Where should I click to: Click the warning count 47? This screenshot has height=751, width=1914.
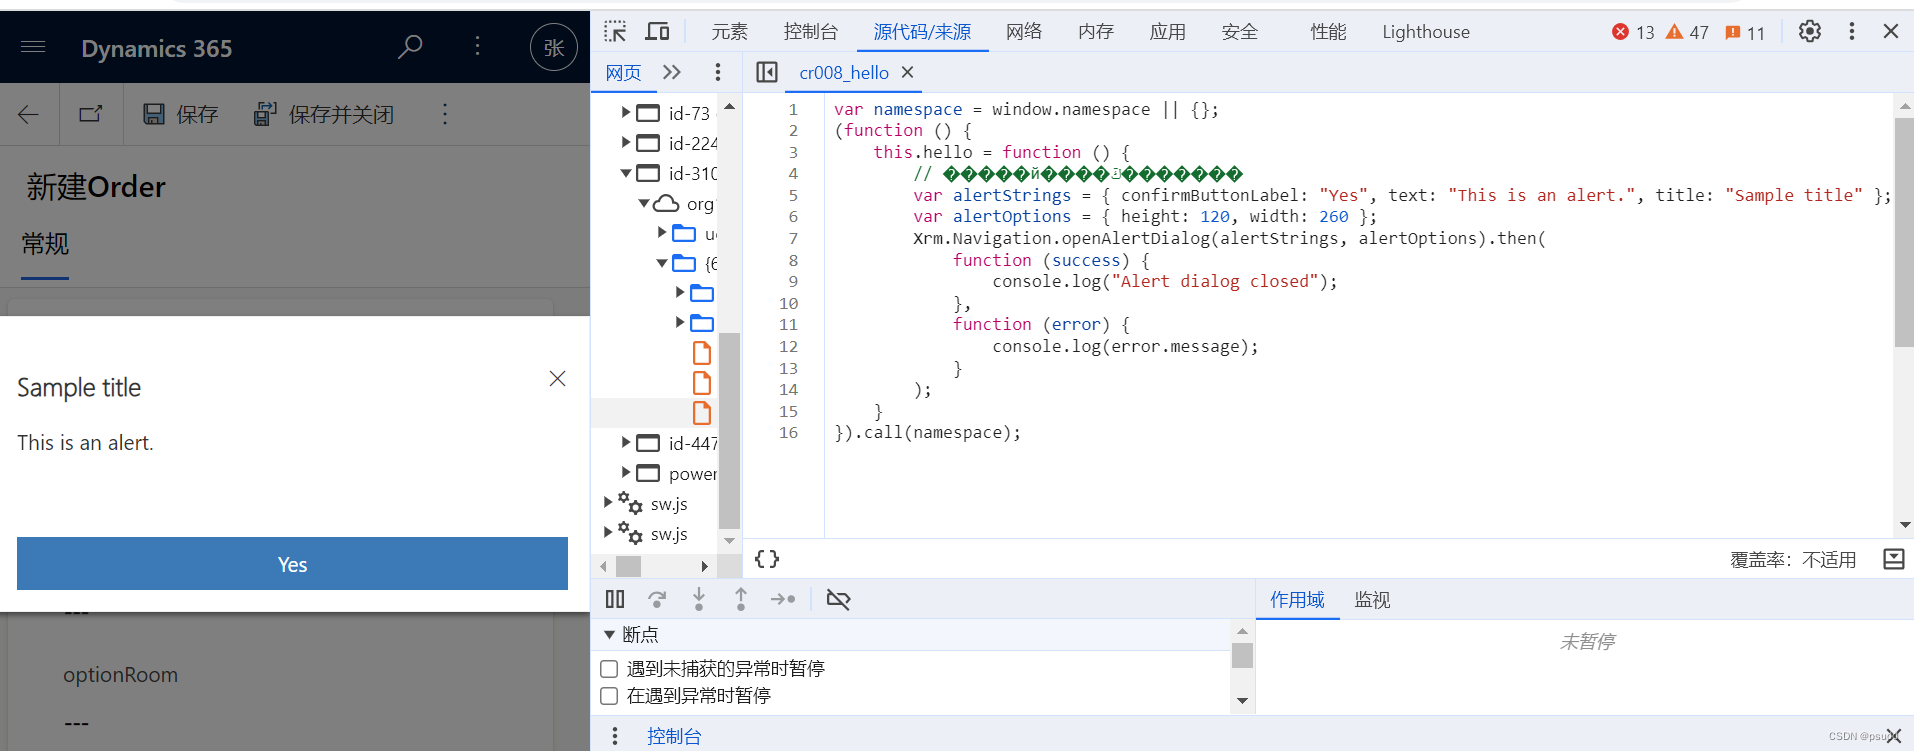1687,32
